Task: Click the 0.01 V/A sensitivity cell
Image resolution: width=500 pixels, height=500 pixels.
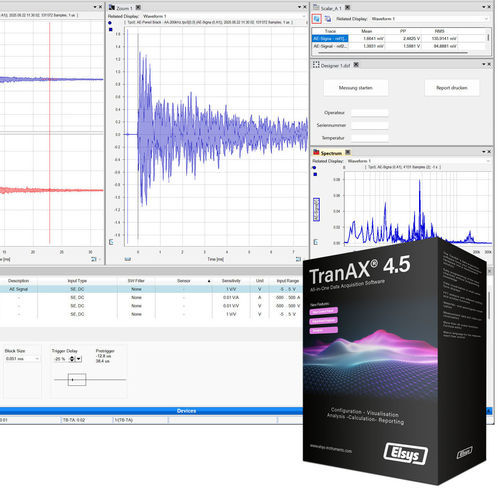Action: pos(231,297)
